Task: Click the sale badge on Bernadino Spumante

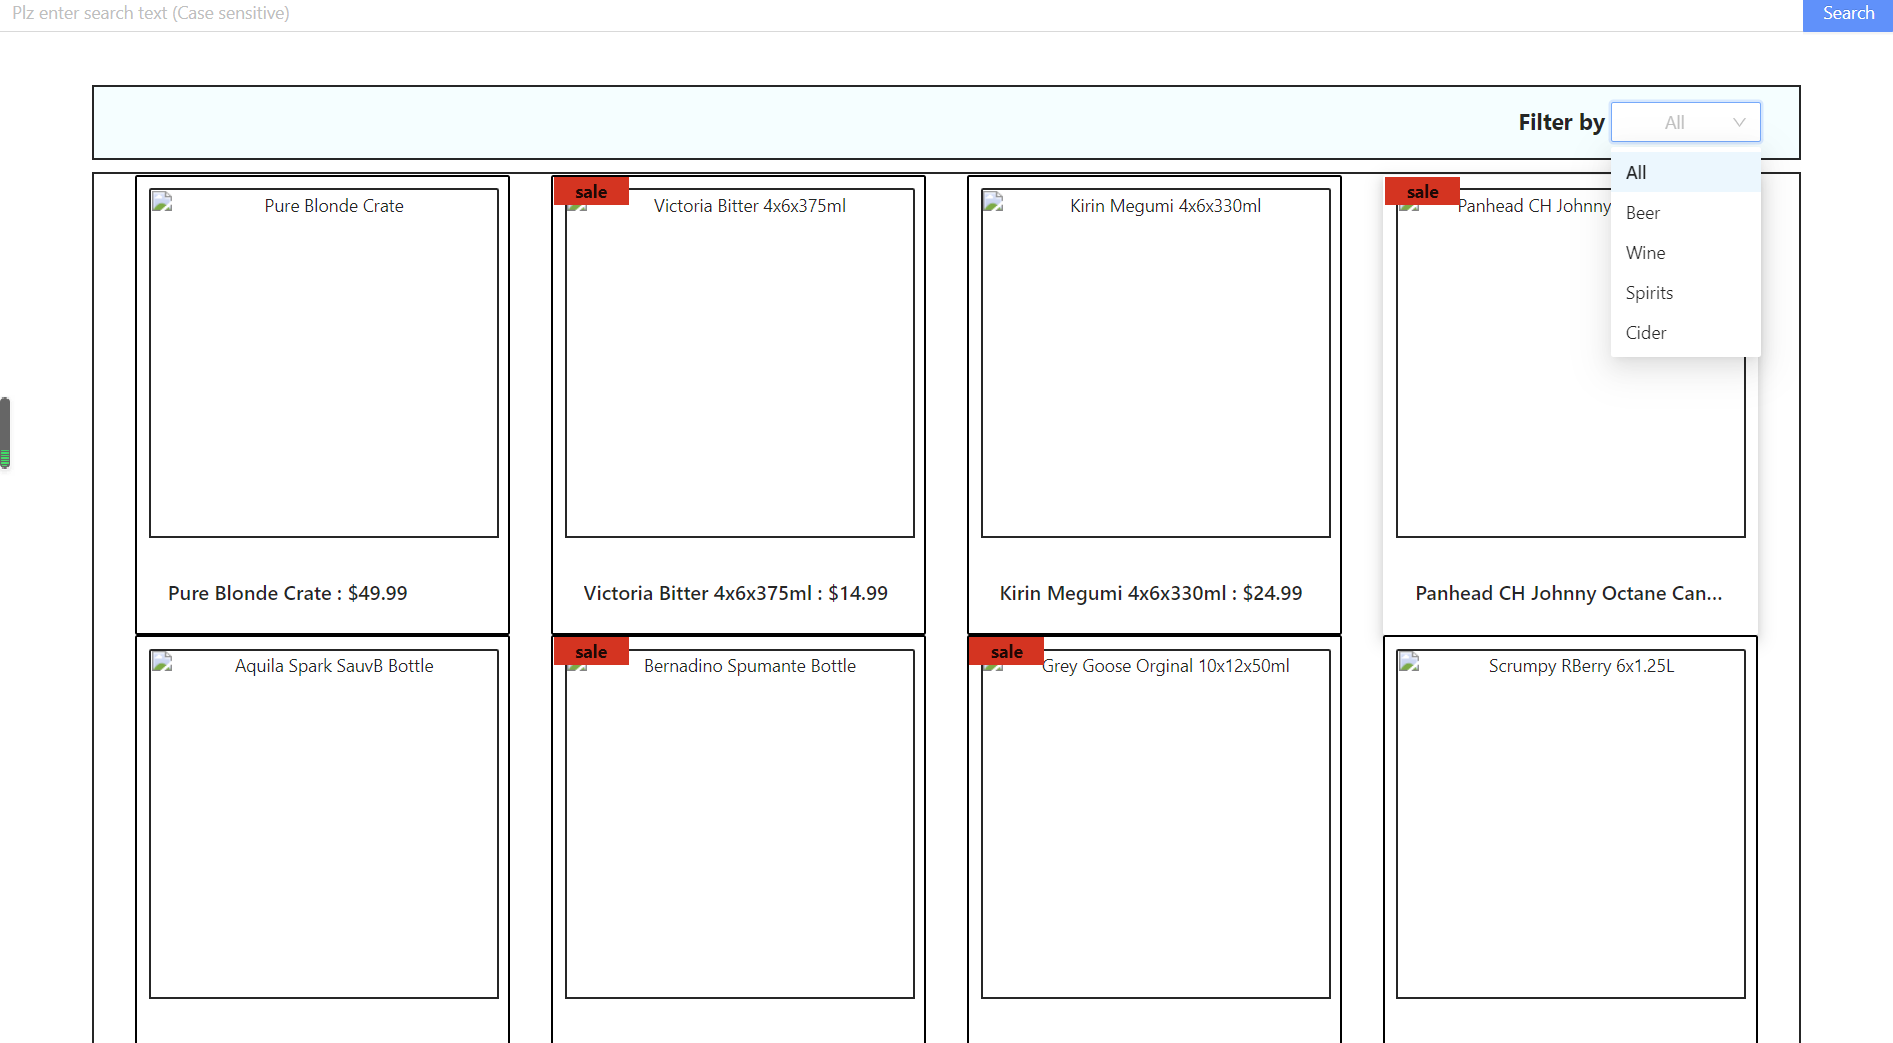Action: pos(591,651)
